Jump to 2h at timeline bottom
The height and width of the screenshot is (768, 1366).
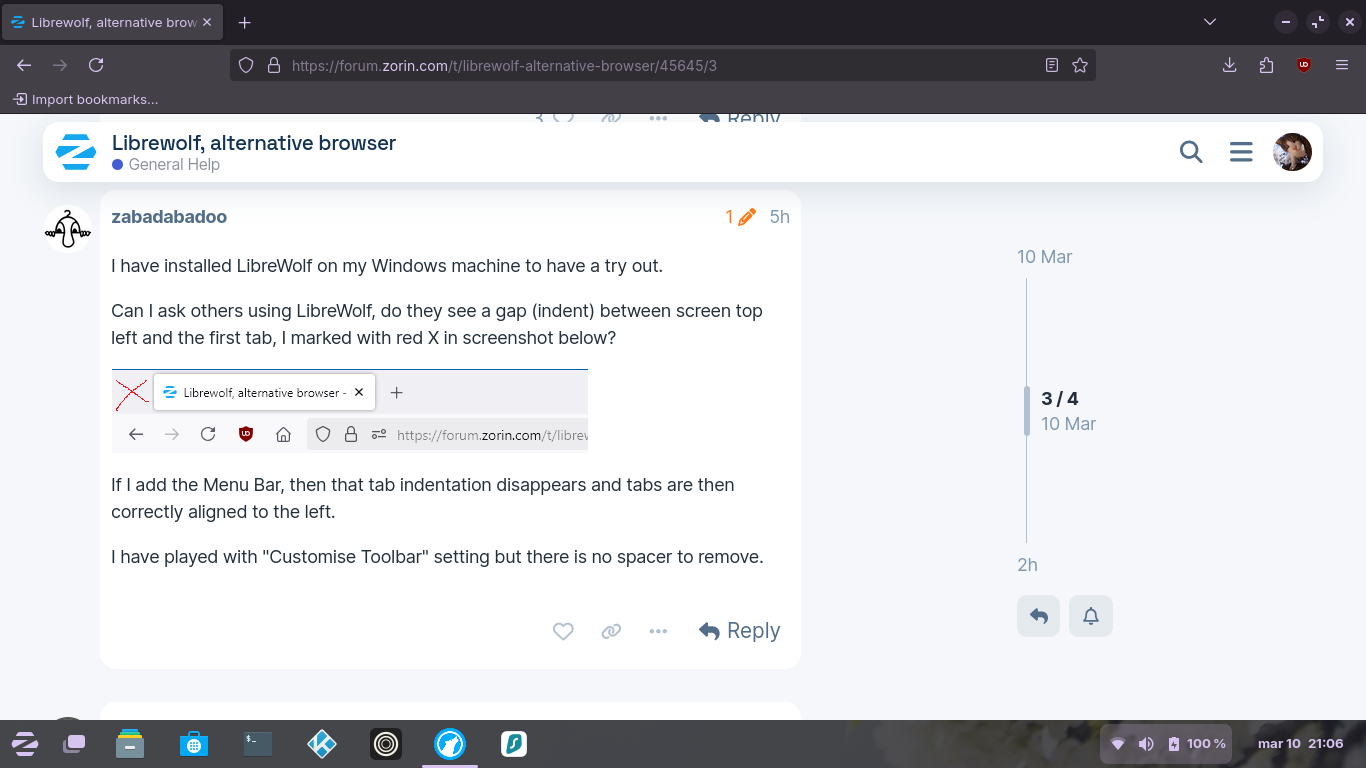tap(1028, 565)
